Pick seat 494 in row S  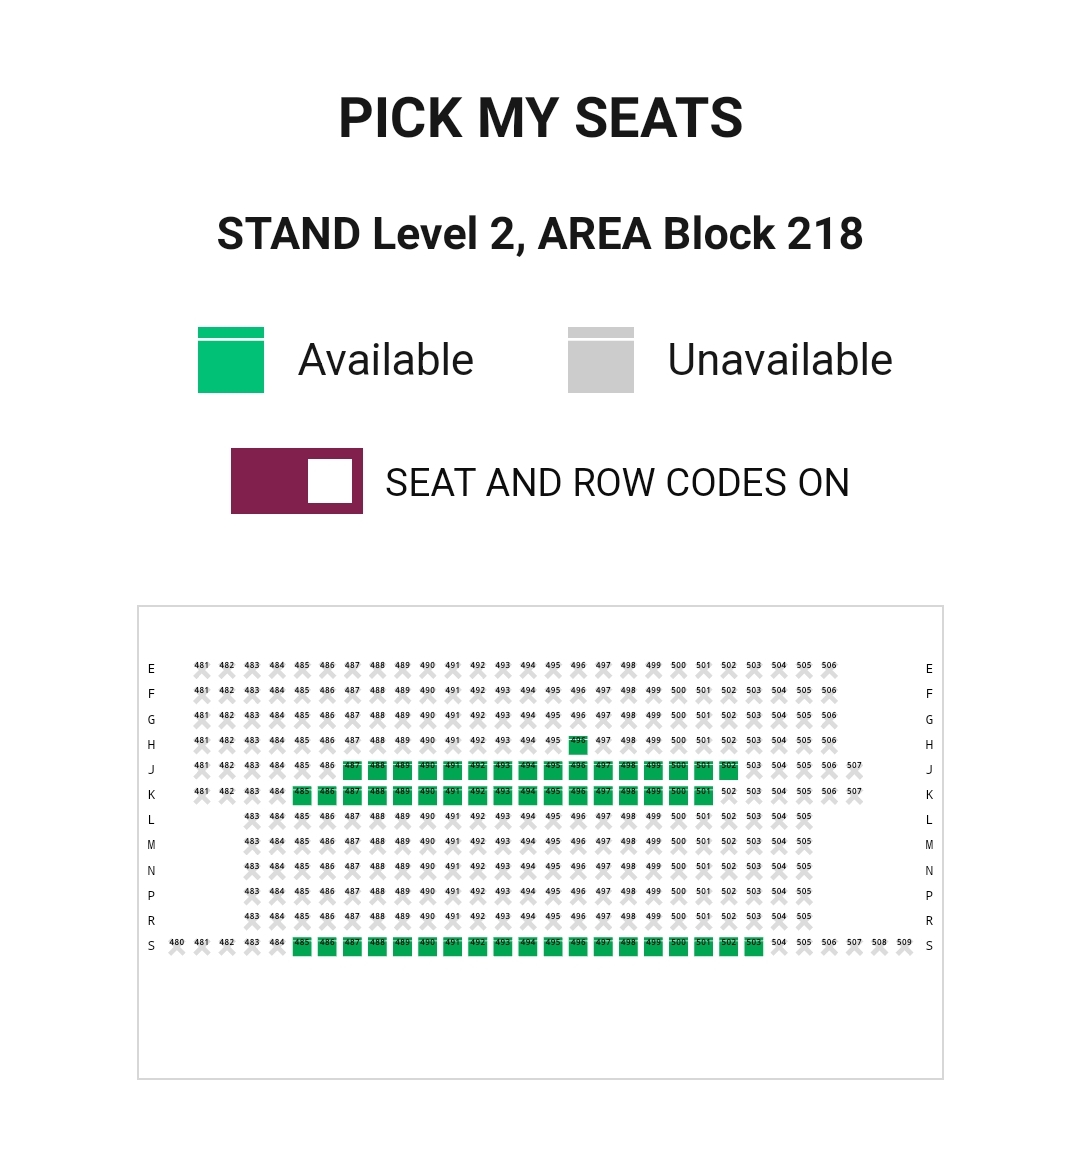click(528, 947)
